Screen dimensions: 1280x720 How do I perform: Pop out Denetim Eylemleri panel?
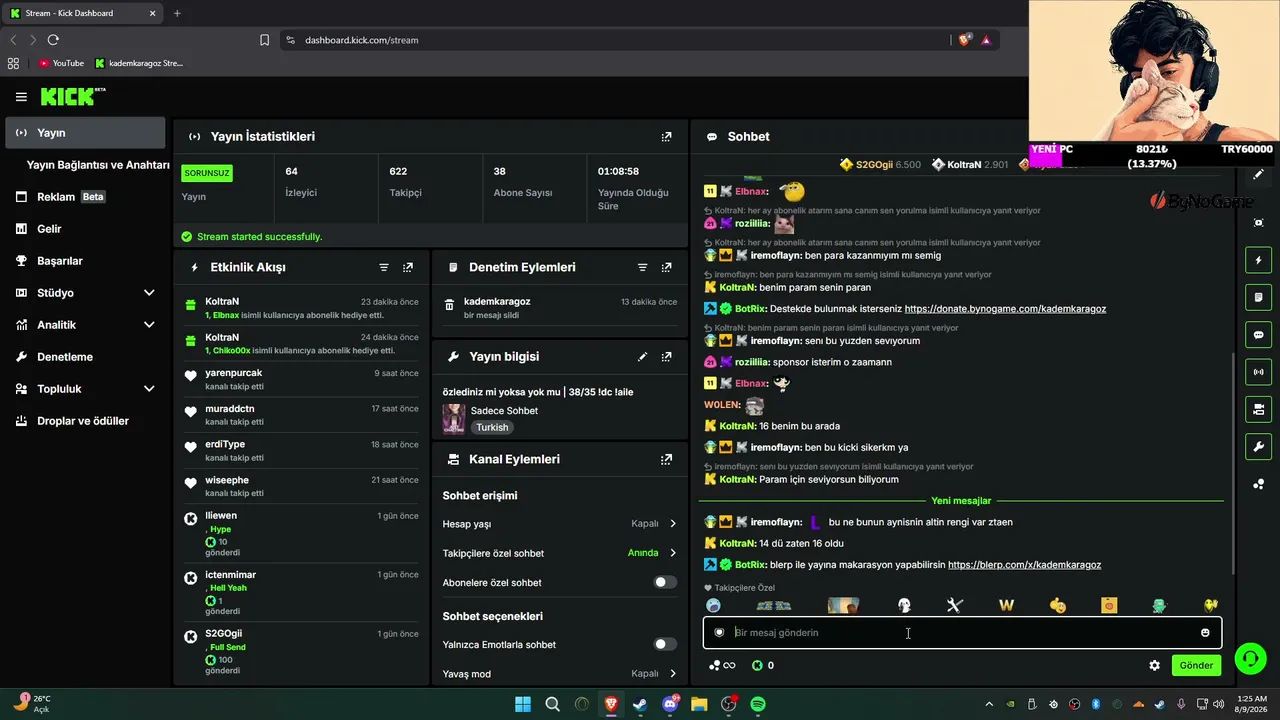tap(667, 268)
